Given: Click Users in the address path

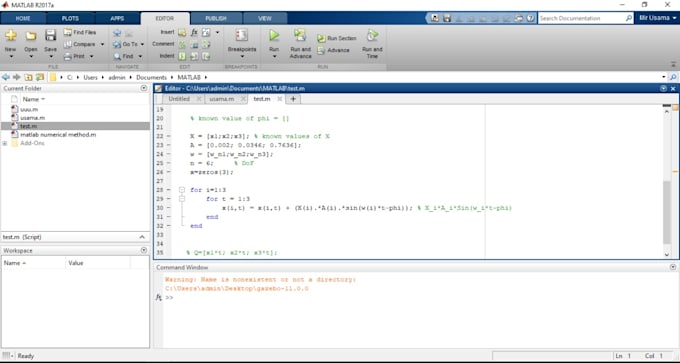Looking at the screenshot, I should [90, 77].
